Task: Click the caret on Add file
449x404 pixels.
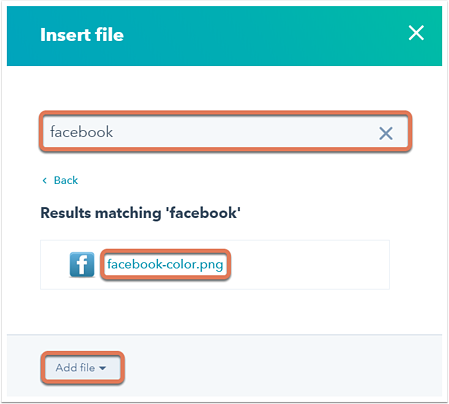Action: [103, 368]
